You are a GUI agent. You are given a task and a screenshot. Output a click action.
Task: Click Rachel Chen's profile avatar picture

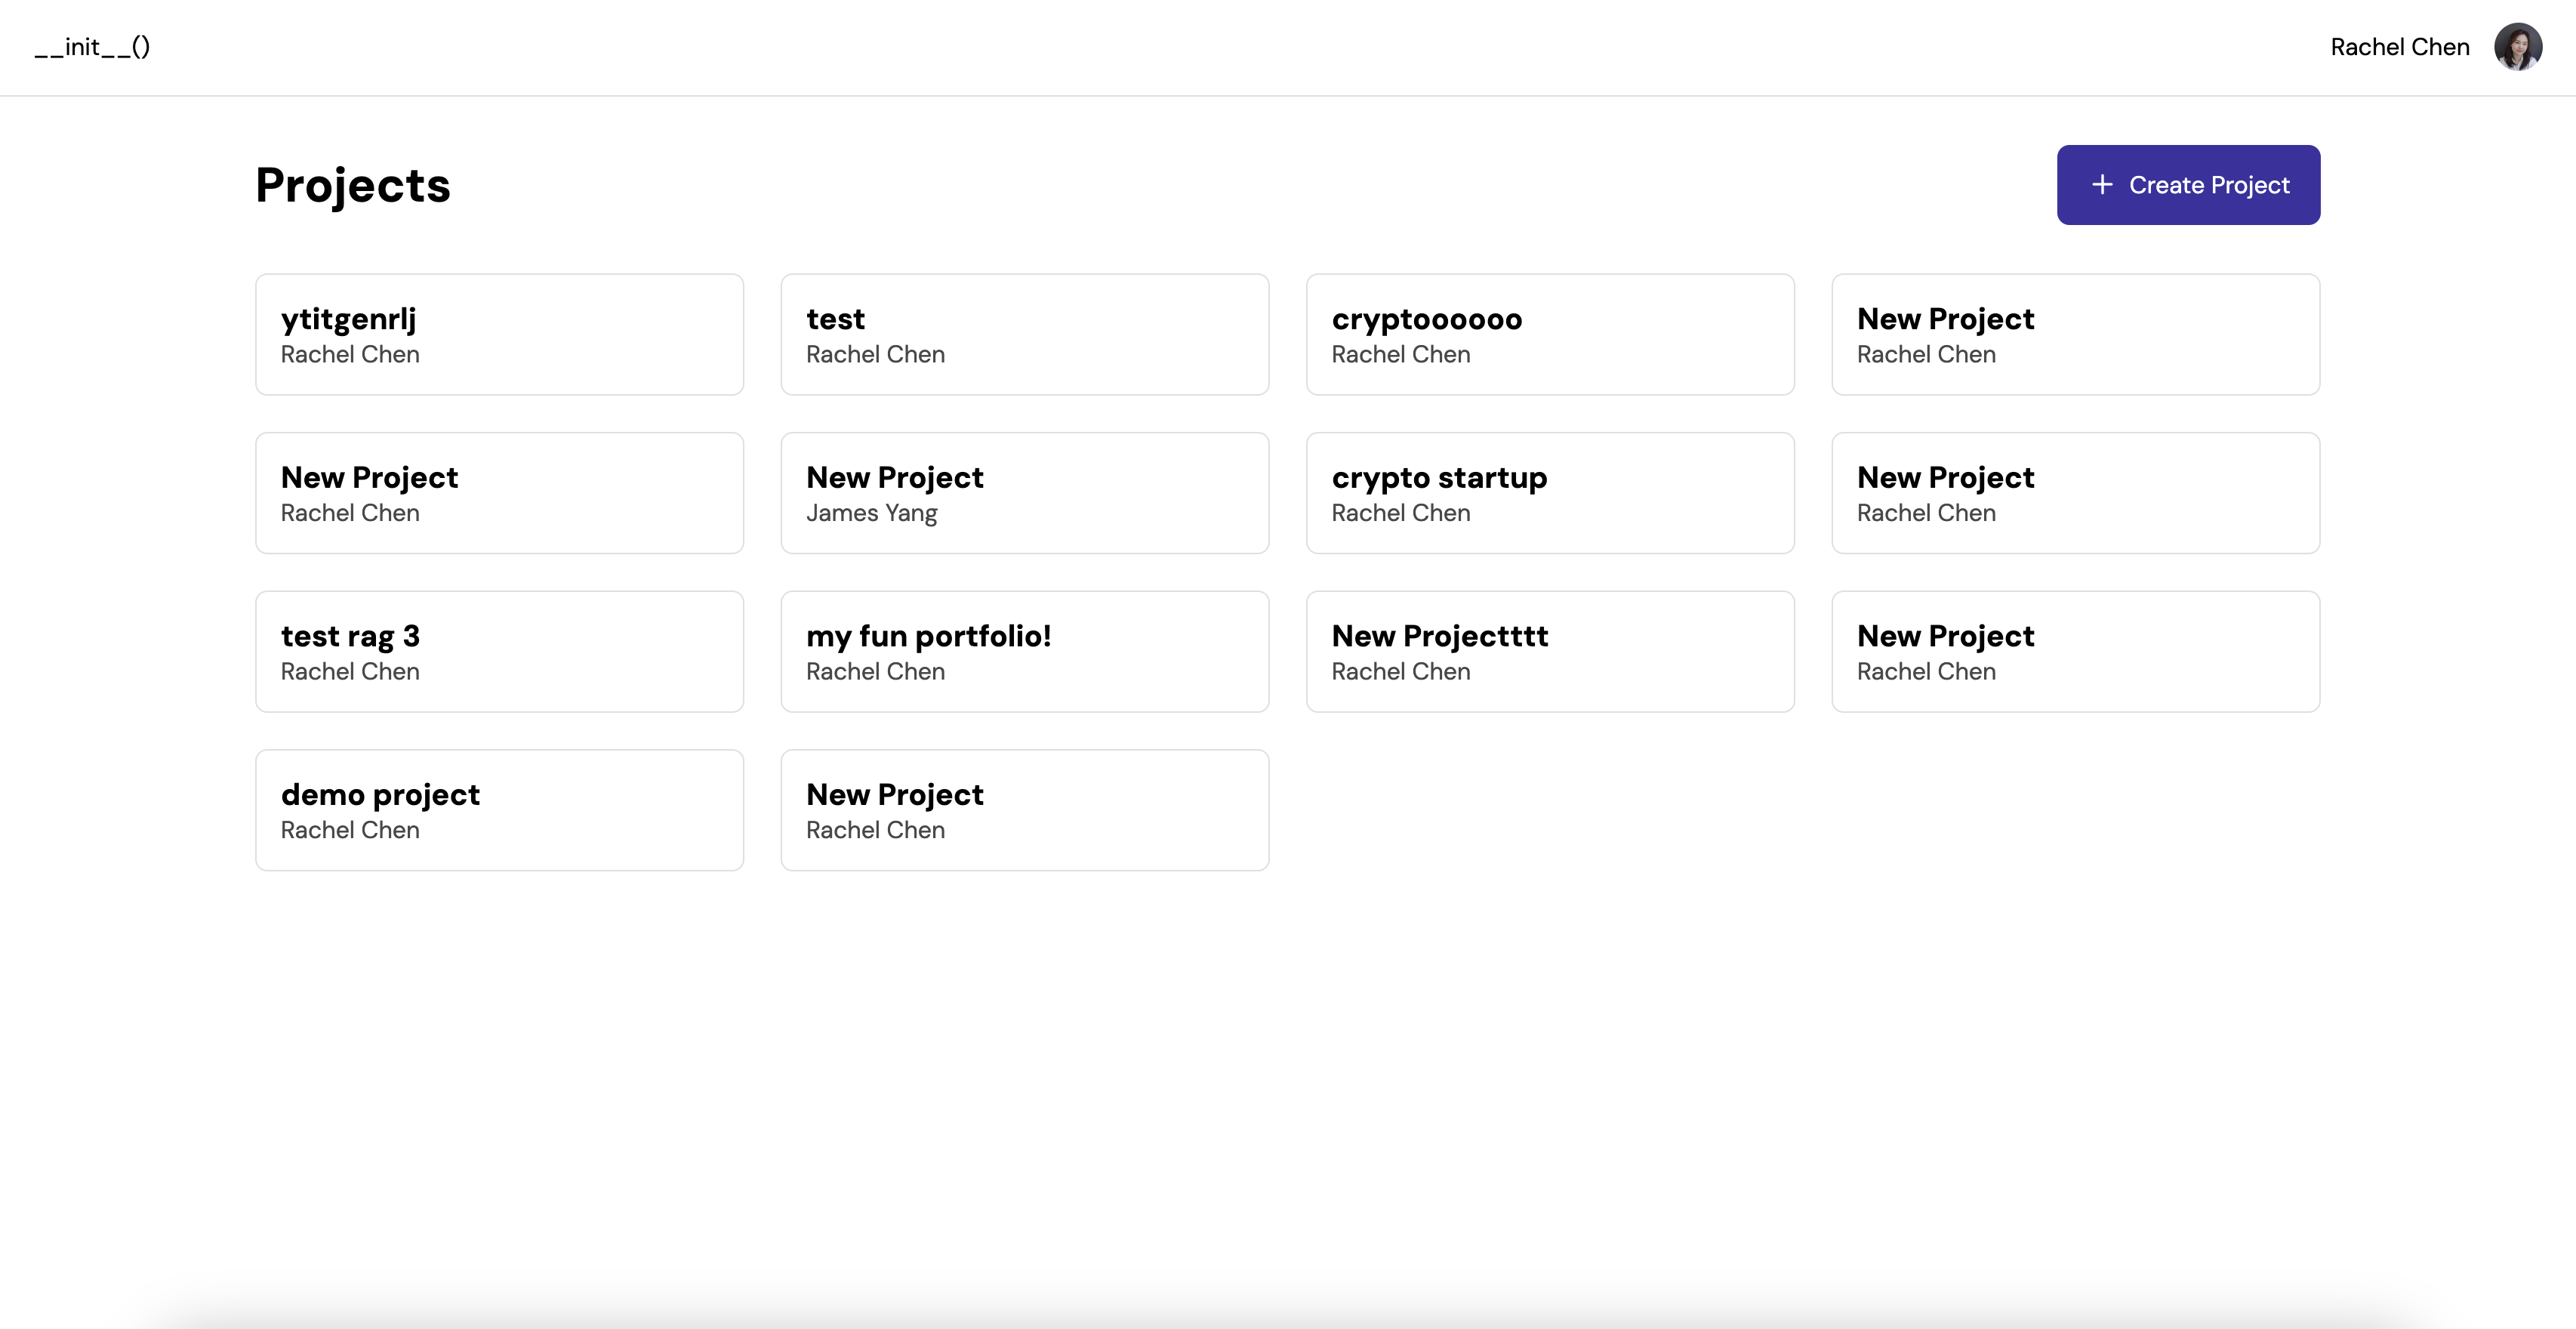point(2517,47)
